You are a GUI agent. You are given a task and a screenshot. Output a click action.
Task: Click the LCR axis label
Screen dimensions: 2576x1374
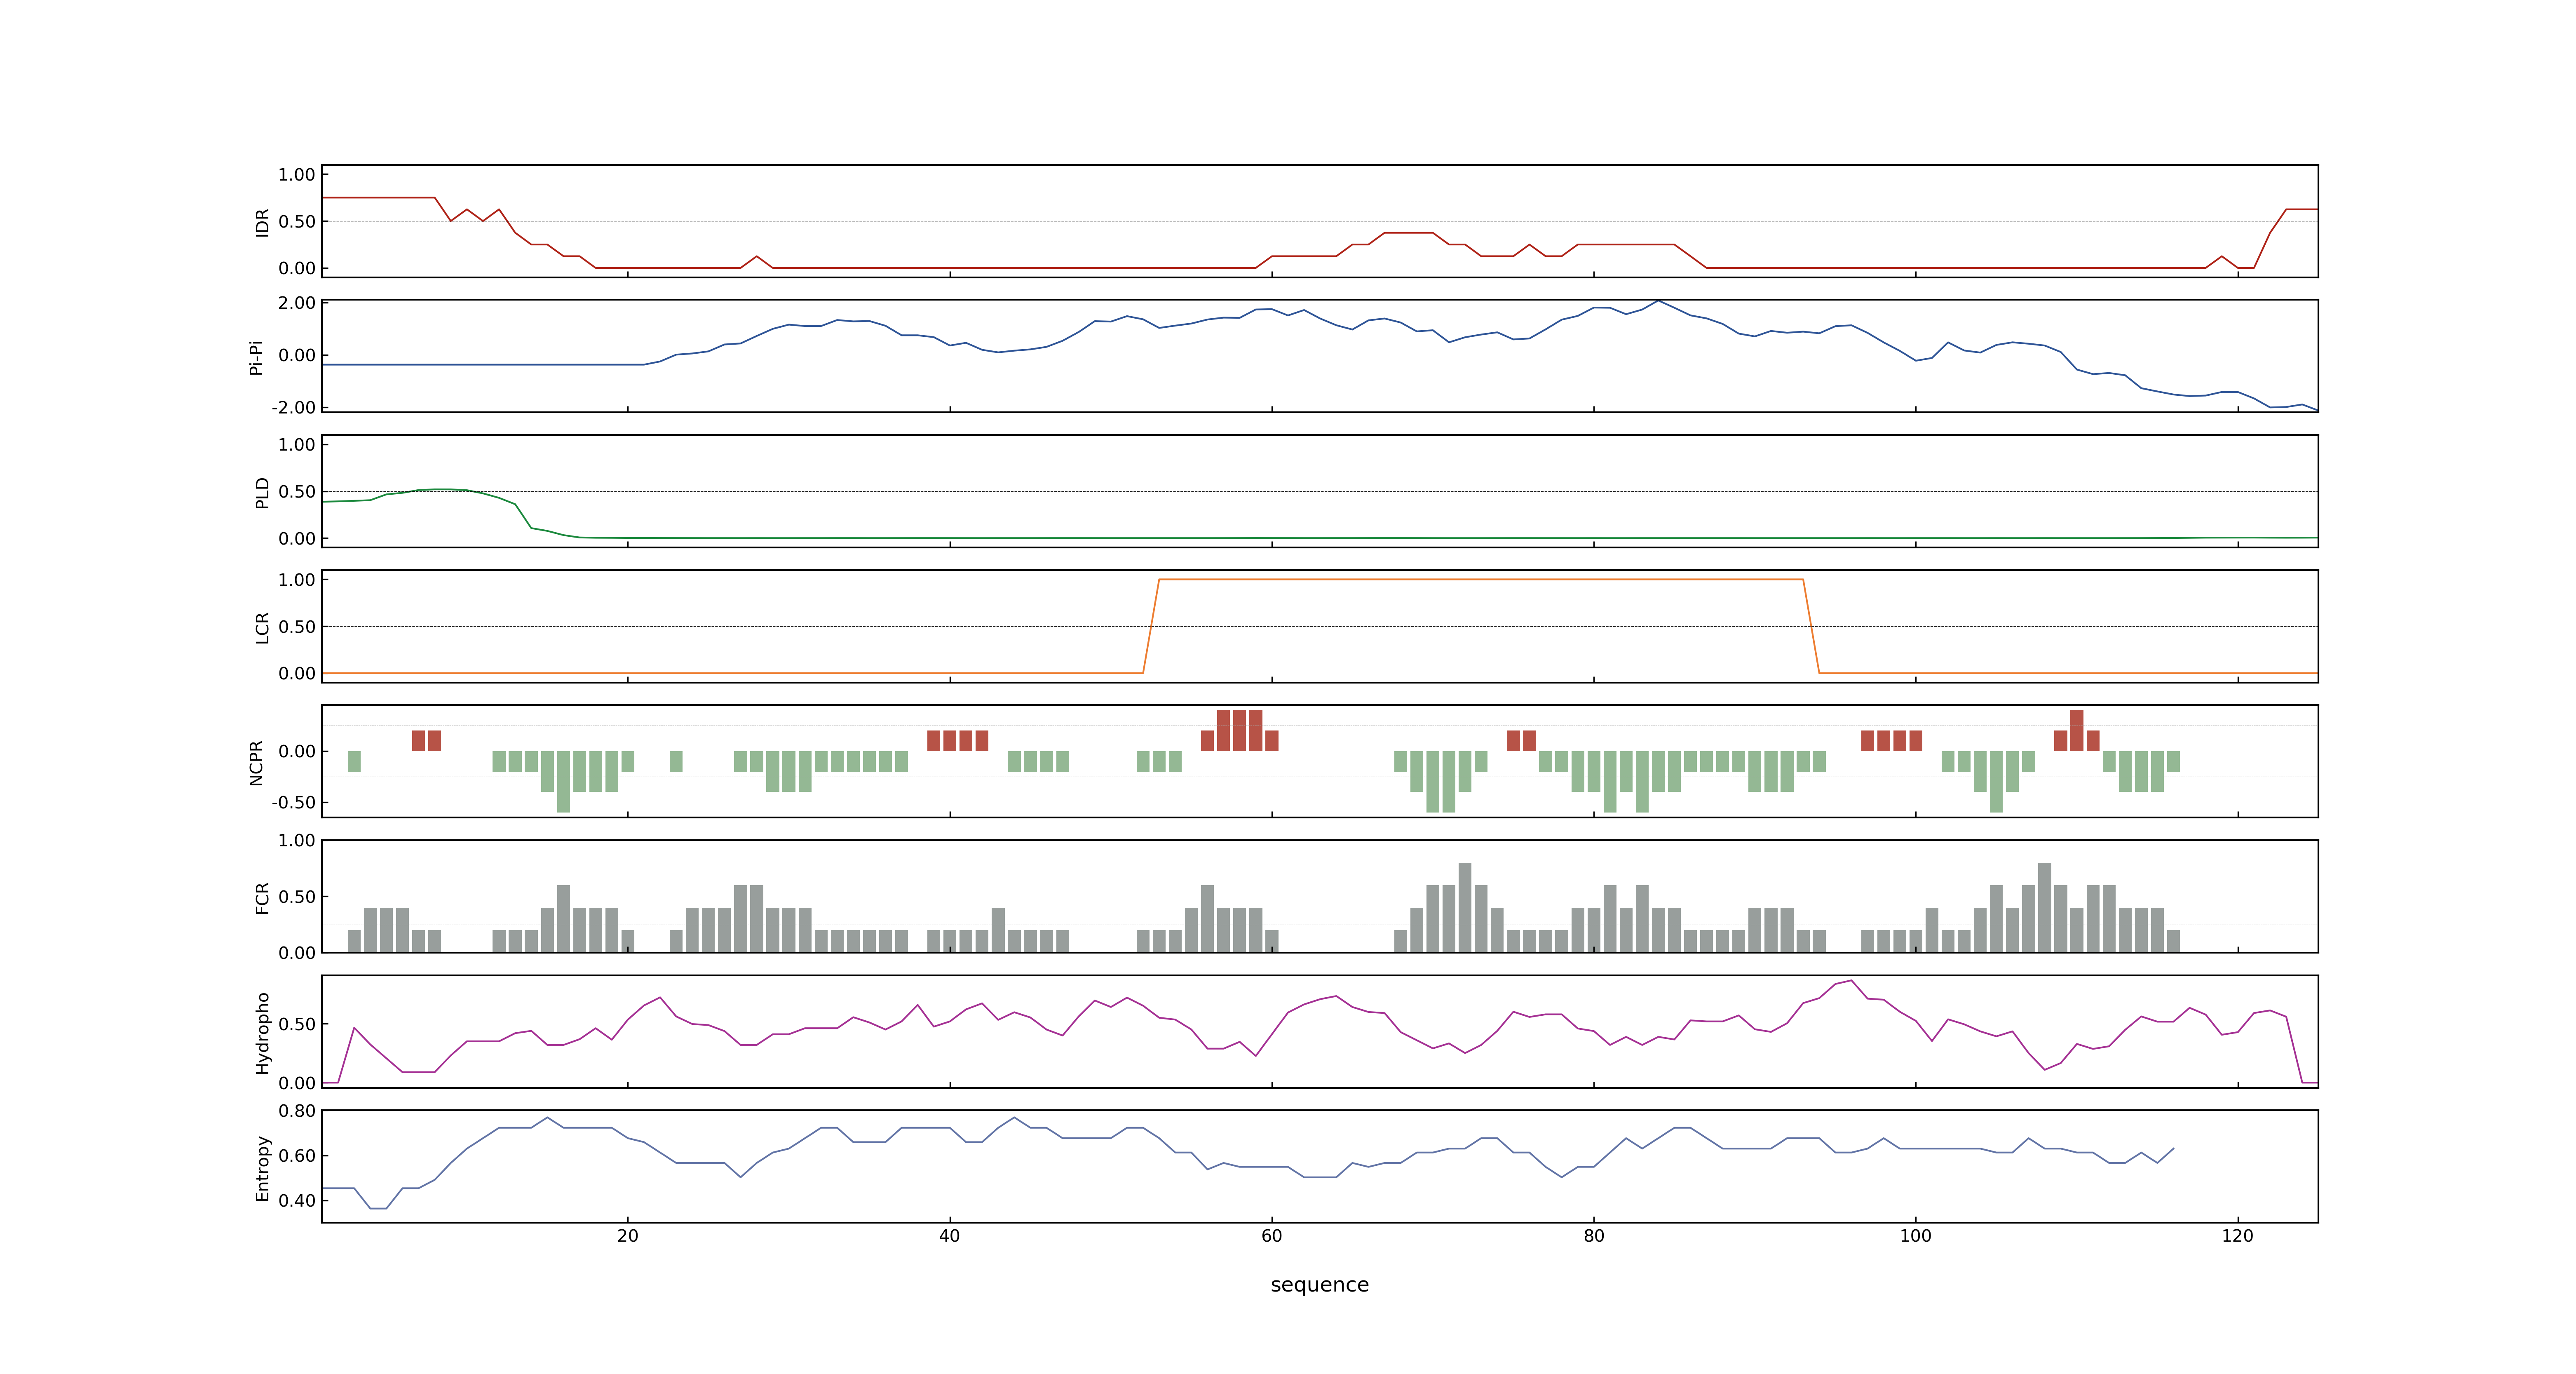[x=262, y=628]
